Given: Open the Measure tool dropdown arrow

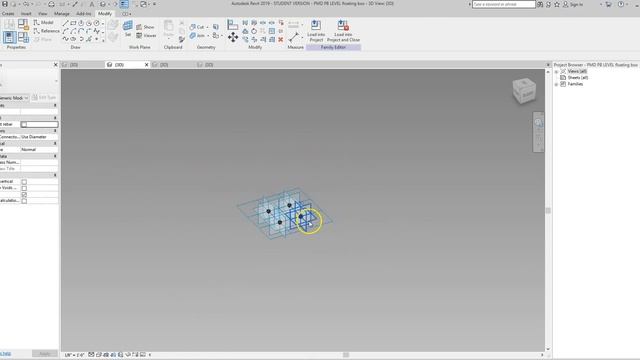Looking at the screenshot, I should click(302, 38).
